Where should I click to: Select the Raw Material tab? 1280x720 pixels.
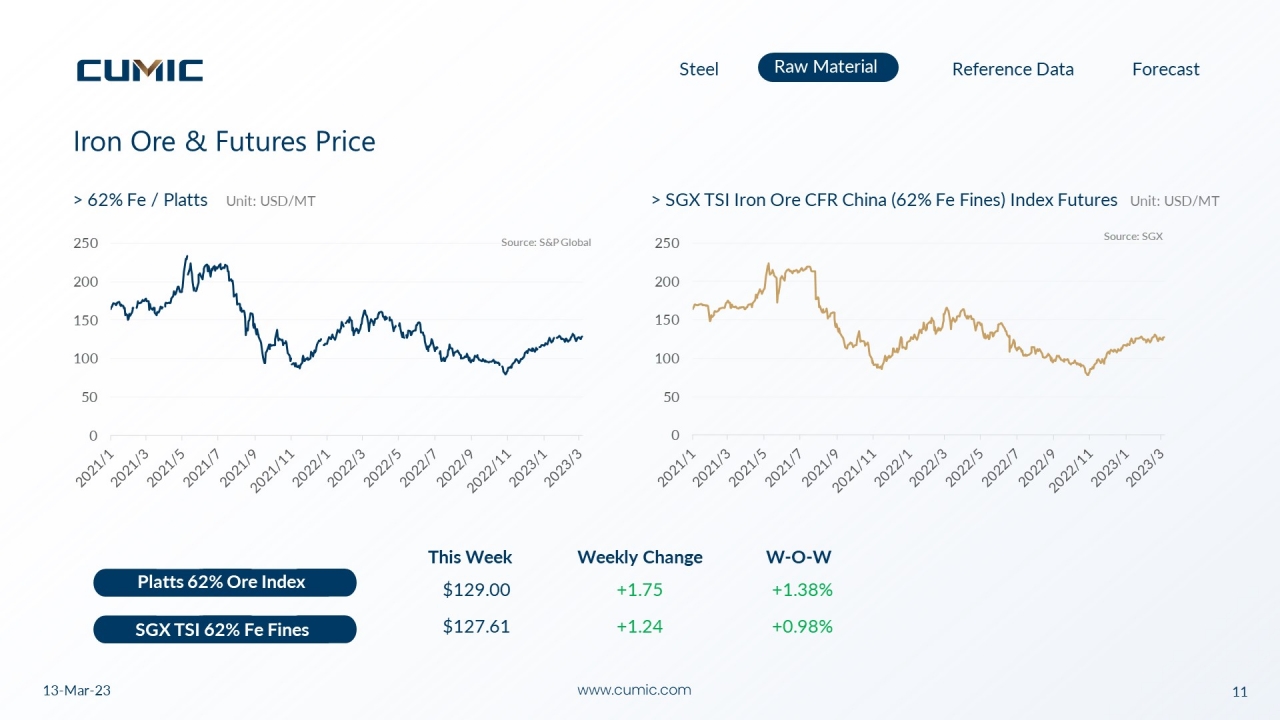point(827,67)
